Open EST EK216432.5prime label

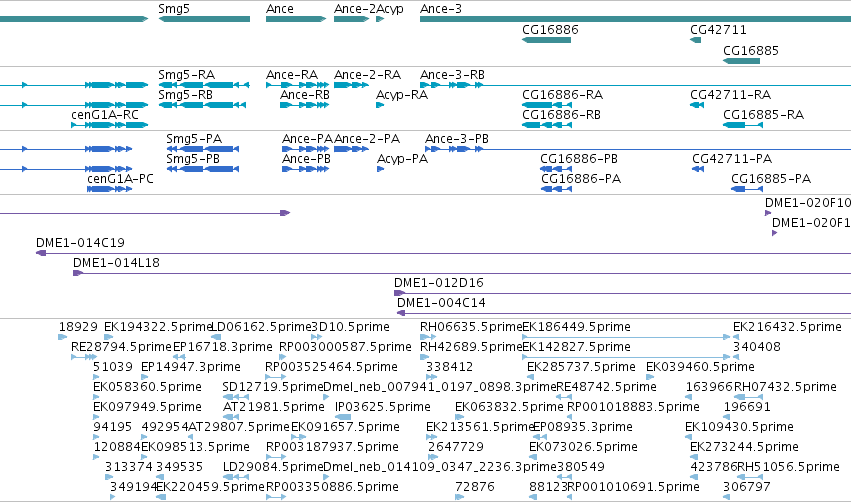(x=787, y=327)
